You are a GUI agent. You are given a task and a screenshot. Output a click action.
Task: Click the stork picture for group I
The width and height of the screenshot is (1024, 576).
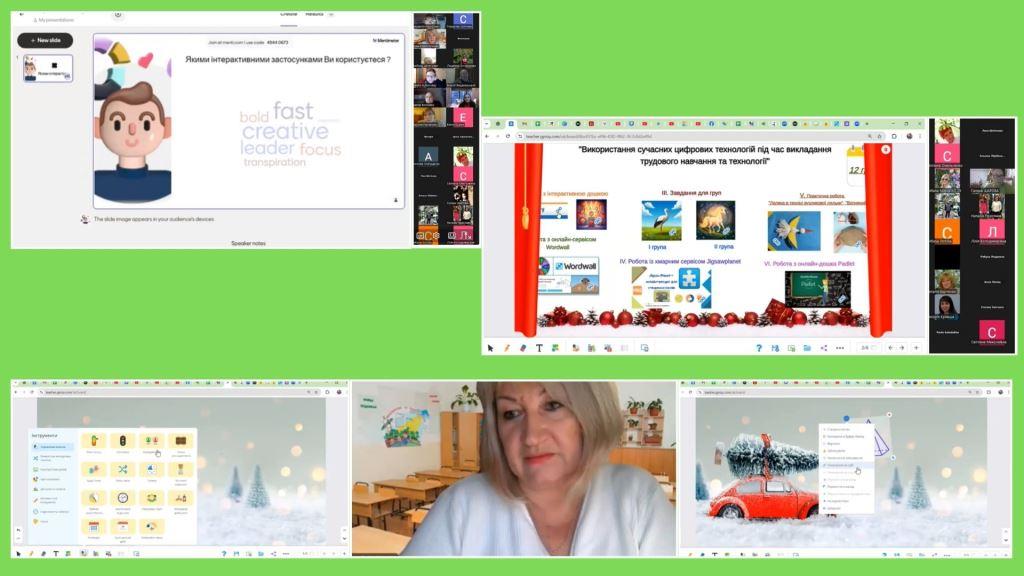pos(661,219)
